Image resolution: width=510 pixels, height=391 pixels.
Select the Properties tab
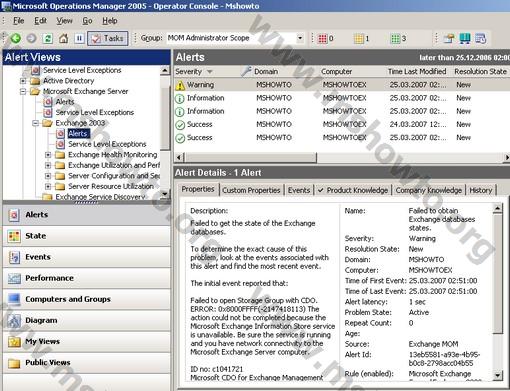pos(198,189)
